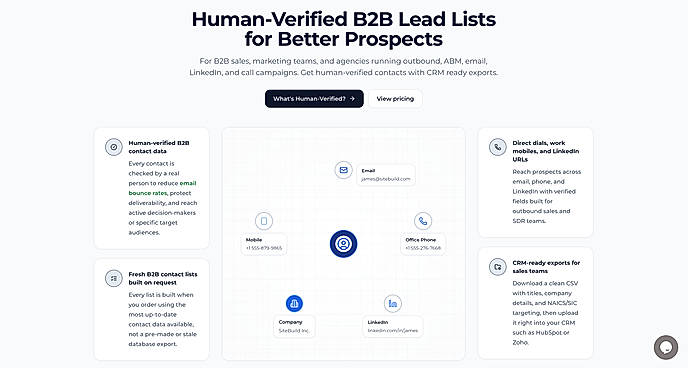This screenshot has width=688, height=368.
Task: Click the office phone handset icon
Action: [x=423, y=221]
